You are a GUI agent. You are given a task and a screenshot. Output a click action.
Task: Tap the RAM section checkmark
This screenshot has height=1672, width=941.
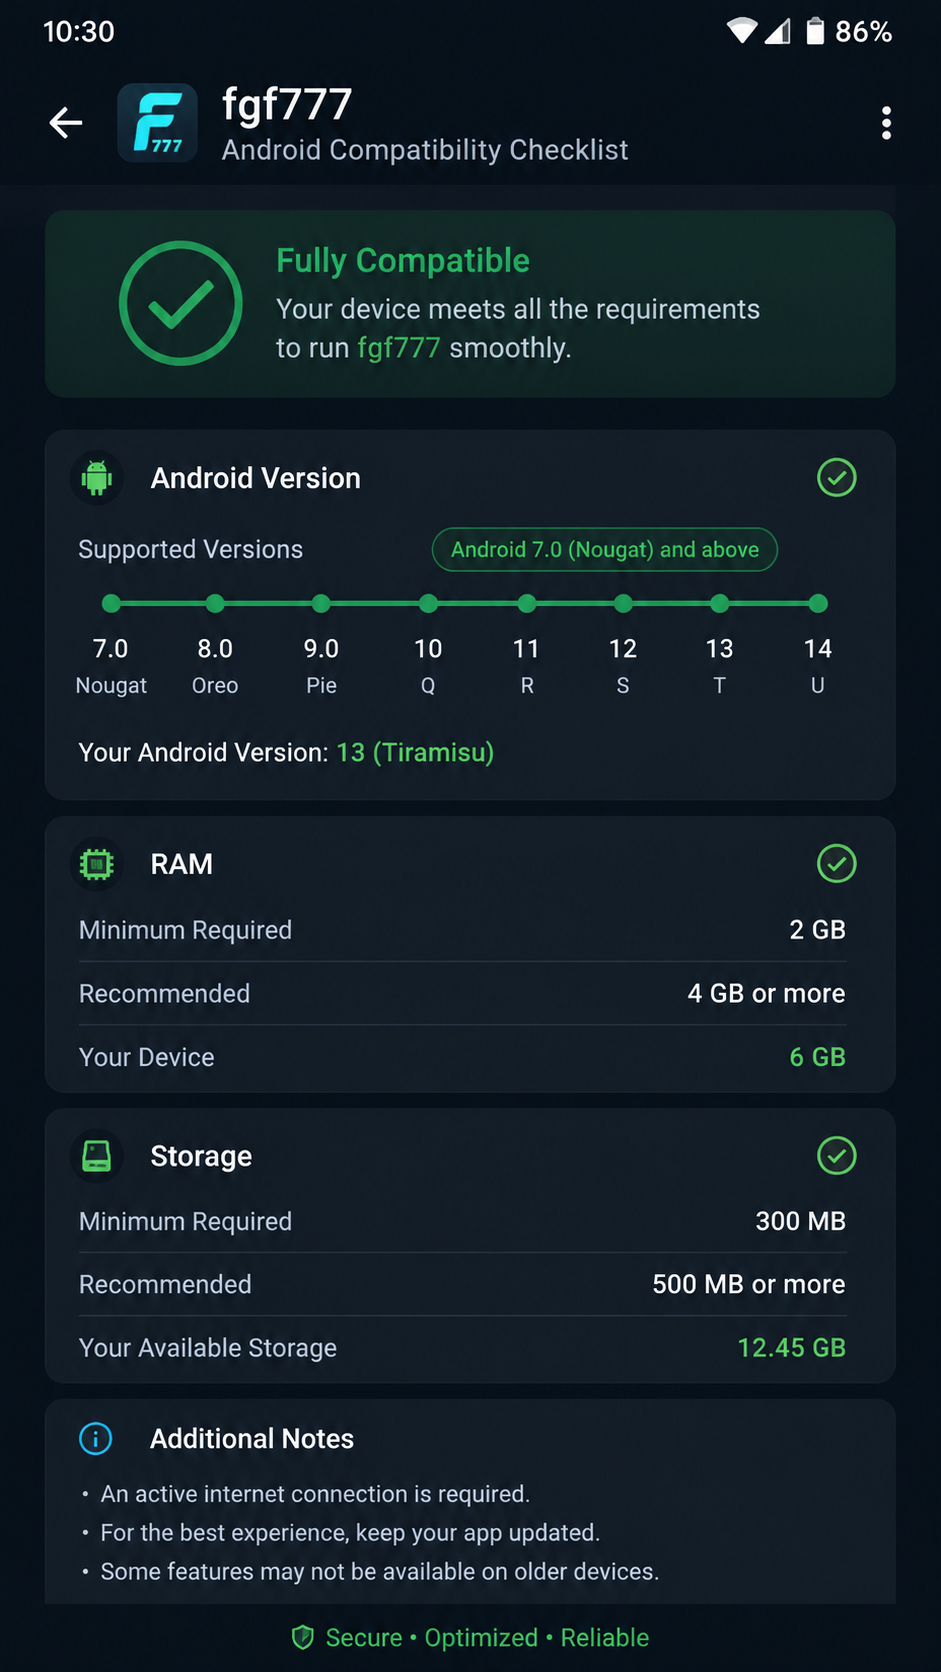point(837,864)
